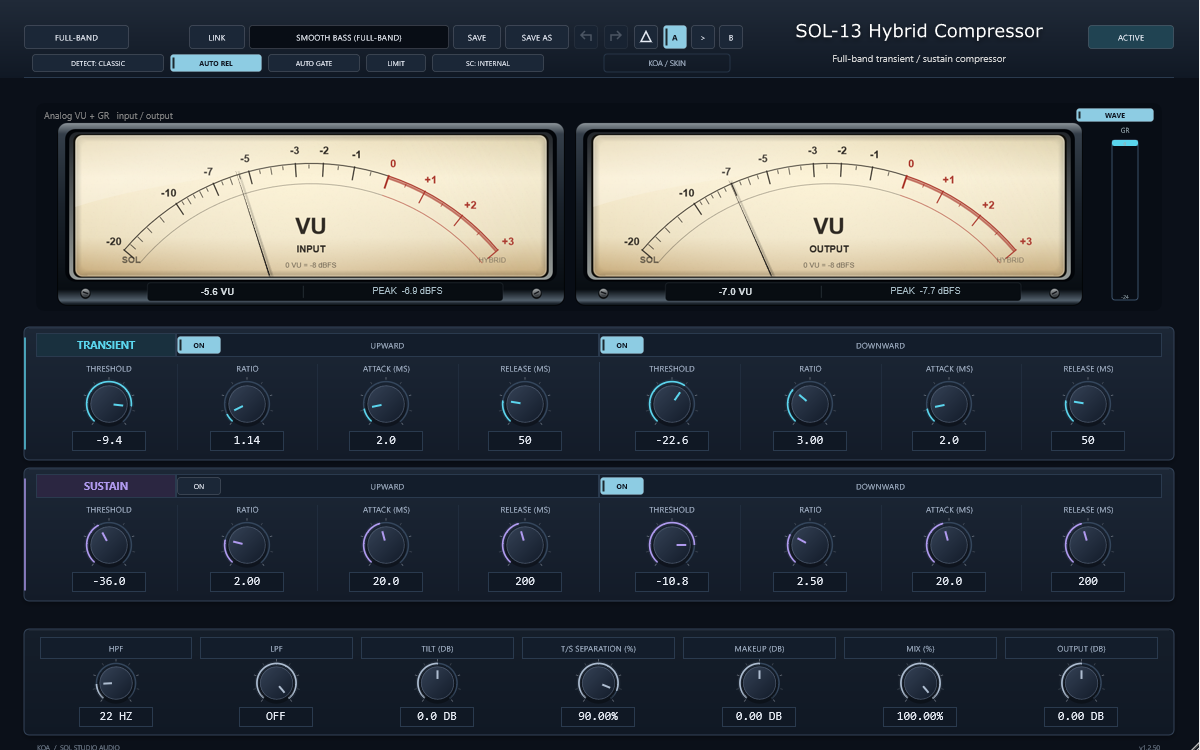Select the B preset slot
This screenshot has height=750, width=1200.
pyautogui.click(x=731, y=38)
